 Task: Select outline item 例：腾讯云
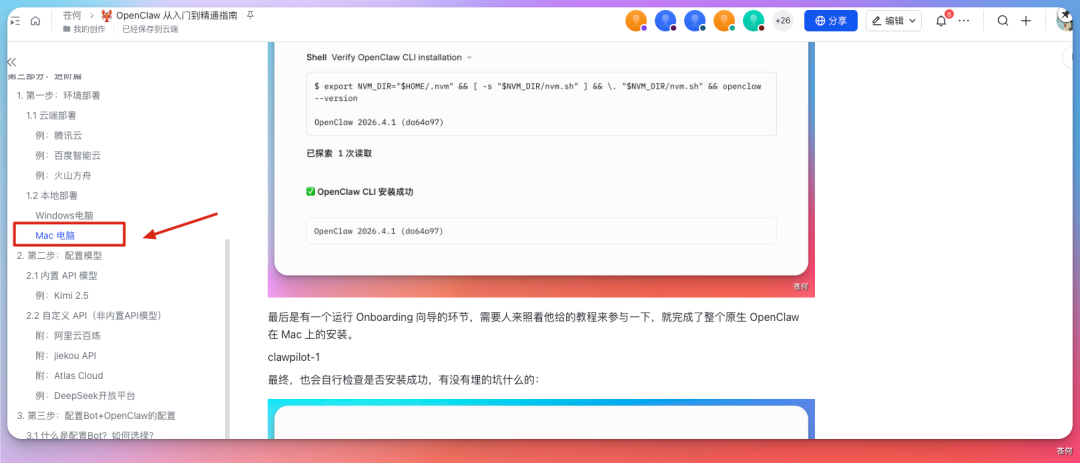pyautogui.click(x=59, y=135)
